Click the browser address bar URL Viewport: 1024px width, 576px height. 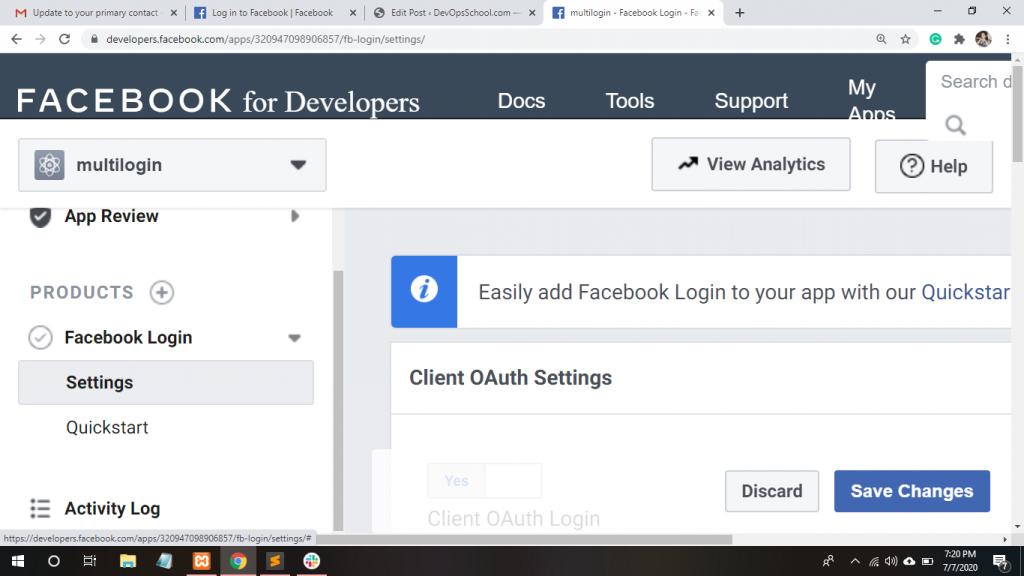click(x=265, y=39)
